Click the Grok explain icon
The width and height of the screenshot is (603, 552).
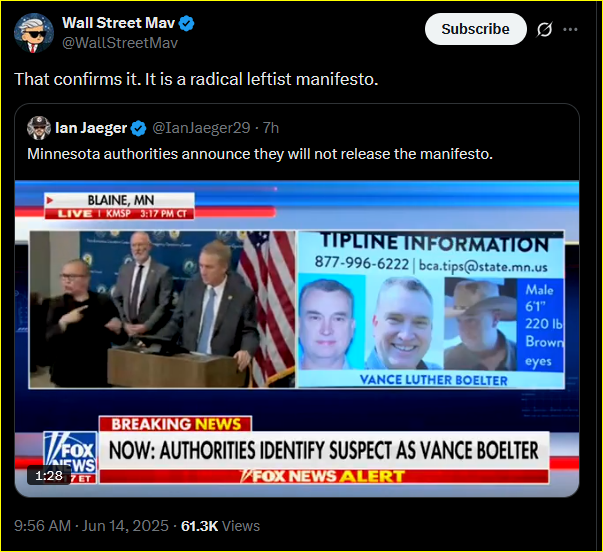point(545,30)
